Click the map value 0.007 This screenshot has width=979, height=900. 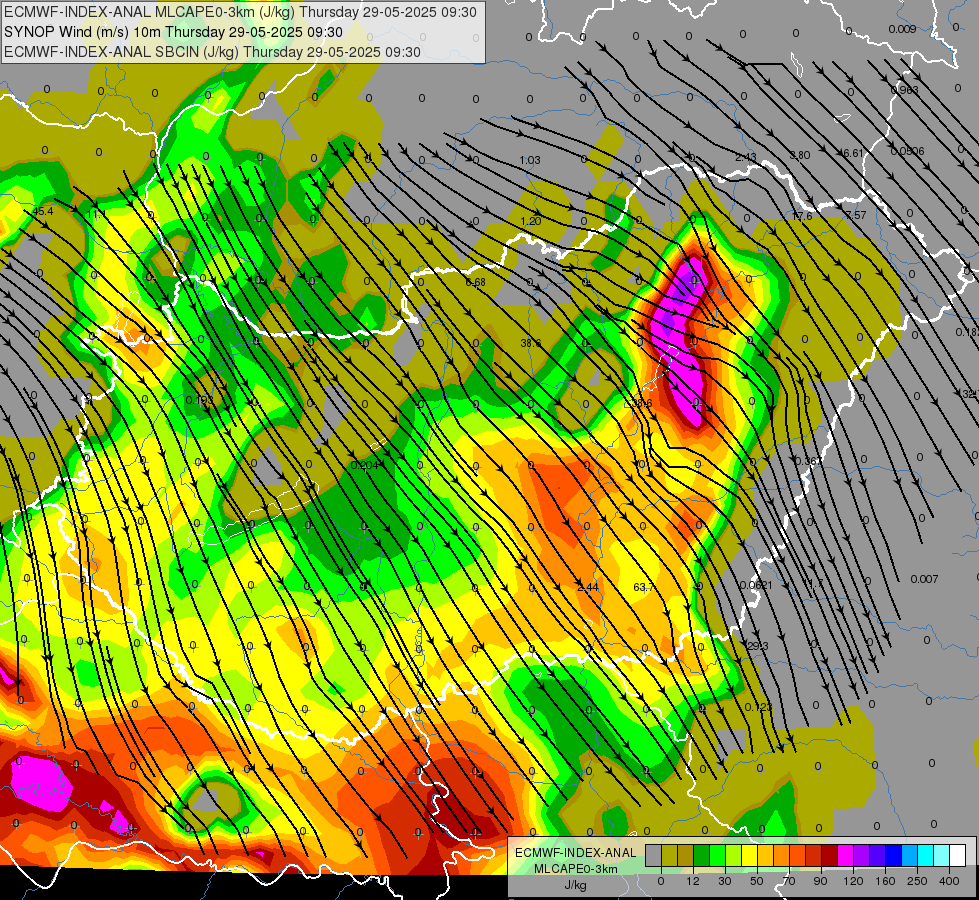pos(924,579)
